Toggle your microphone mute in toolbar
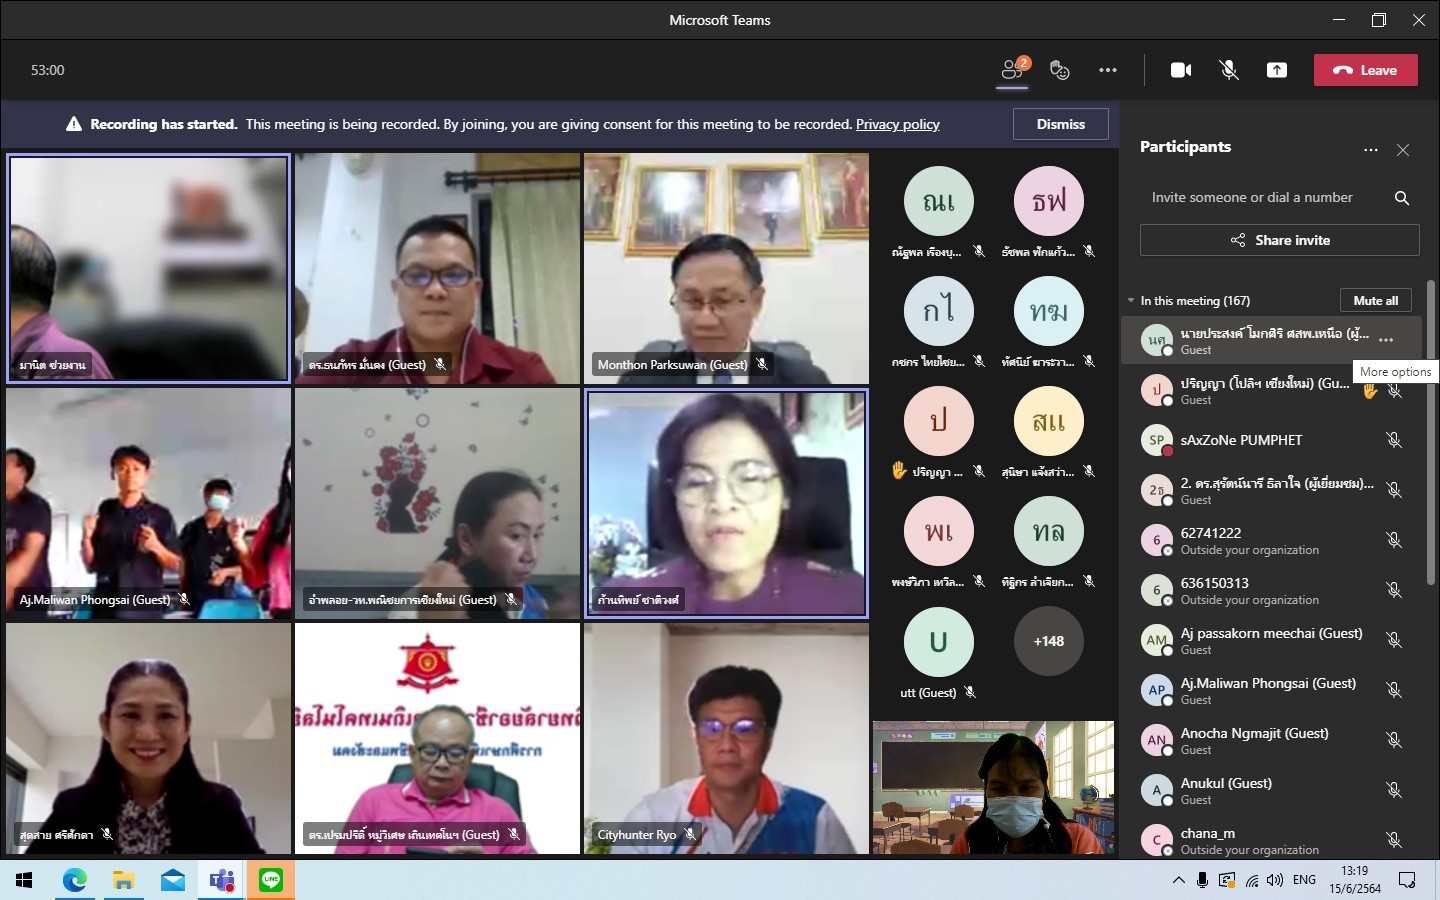 (1229, 70)
